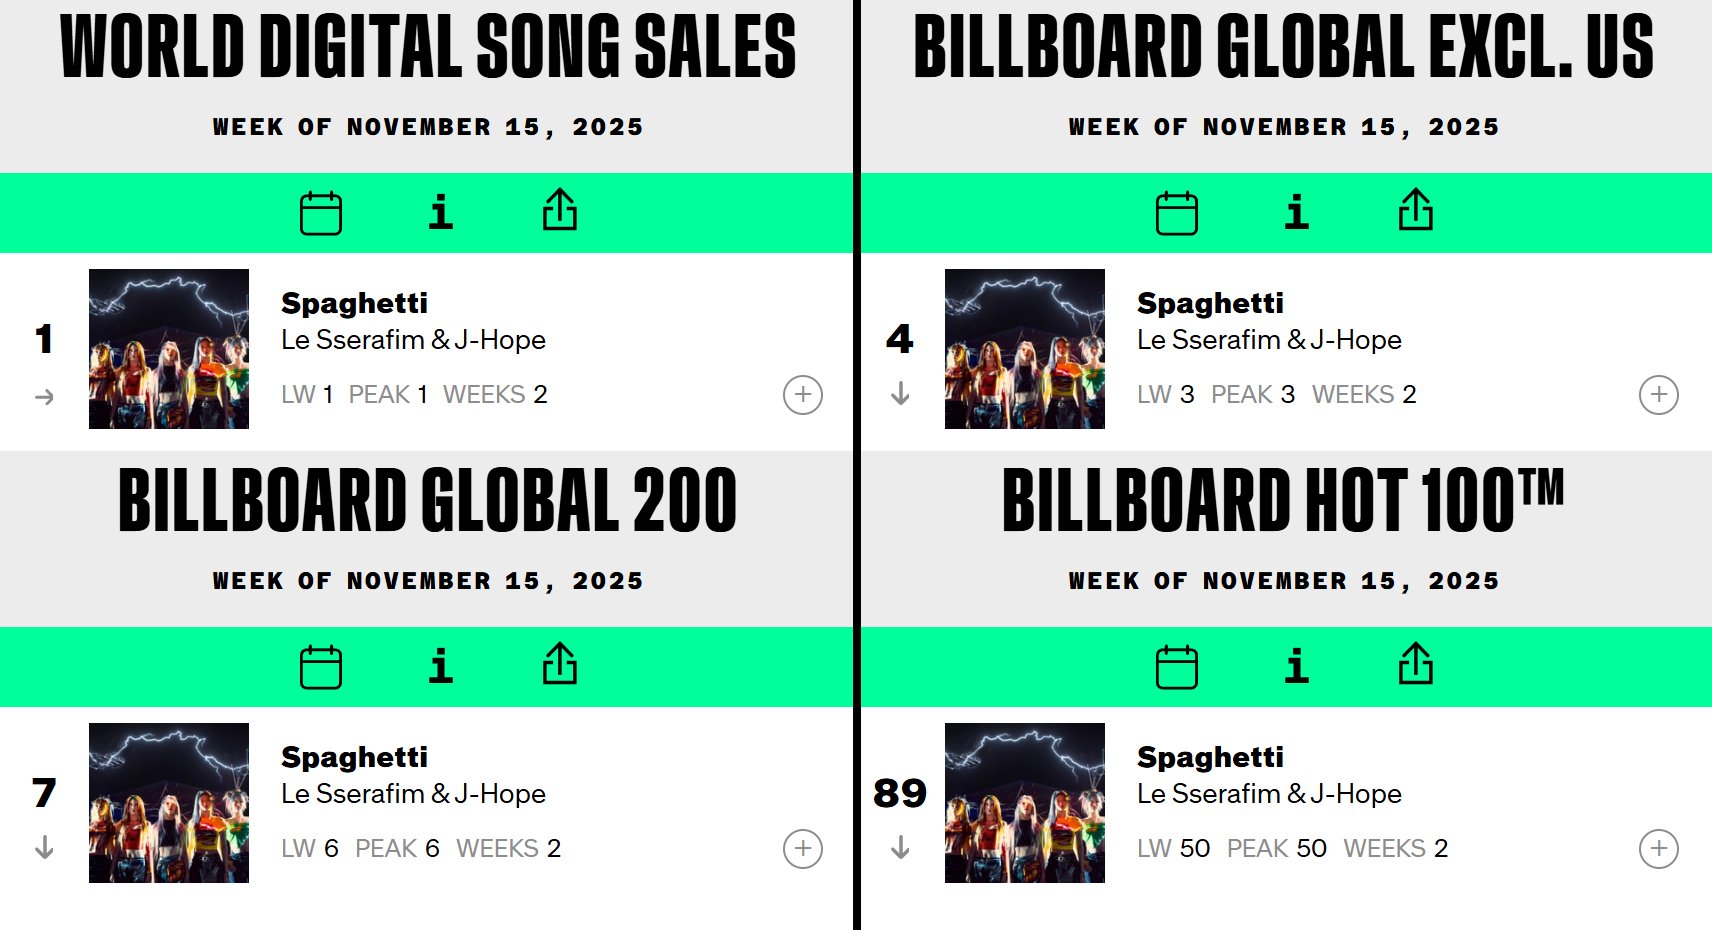This screenshot has height=930, width=1712.
Task: Open Spaghetti song title in Global 200
Action: [354, 757]
